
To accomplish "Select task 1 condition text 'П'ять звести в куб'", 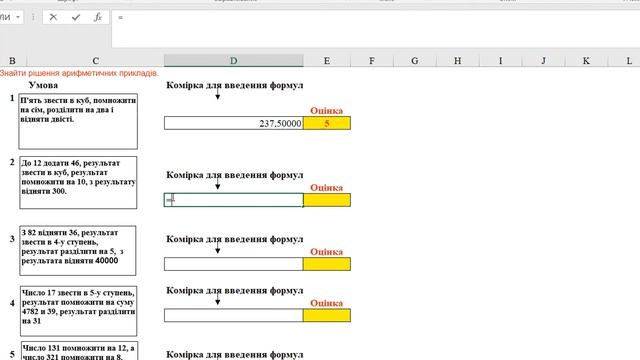I will tap(78, 121).
